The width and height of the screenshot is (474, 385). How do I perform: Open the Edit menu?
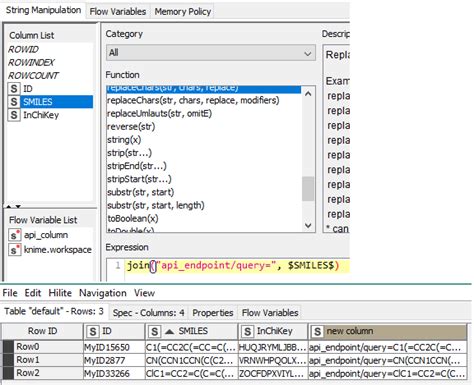pos(33,293)
